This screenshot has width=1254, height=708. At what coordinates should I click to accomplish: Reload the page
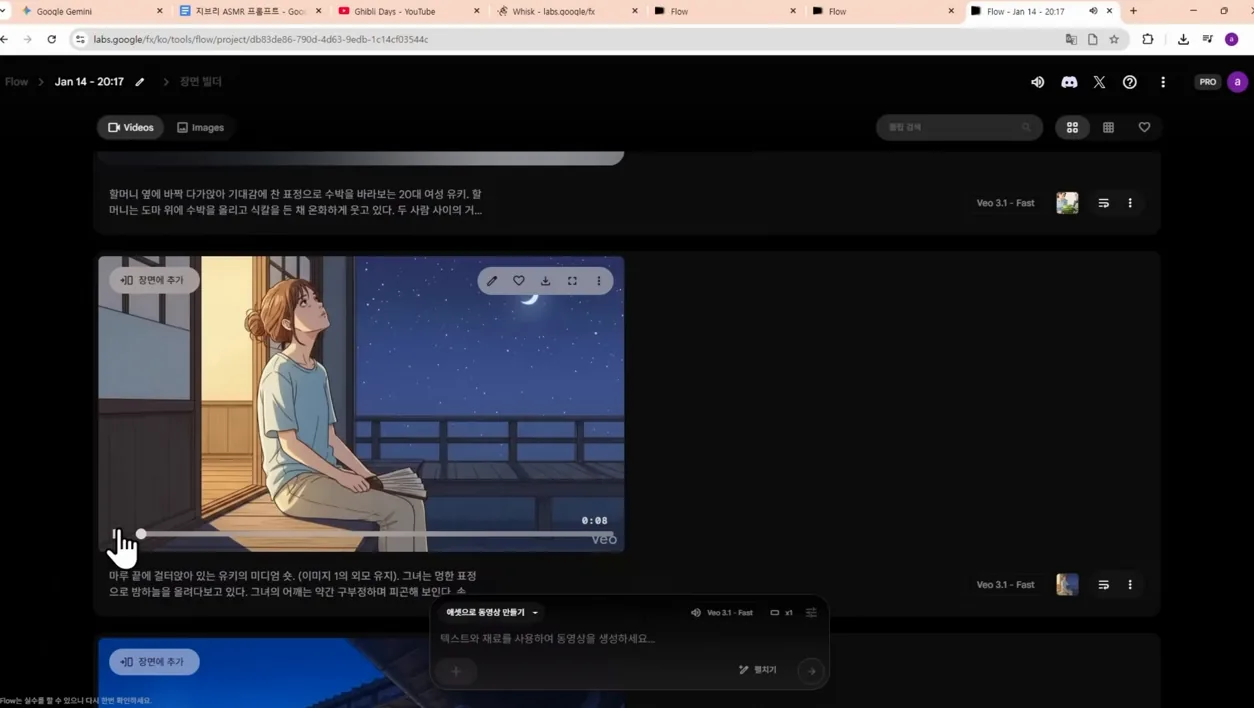coord(52,39)
